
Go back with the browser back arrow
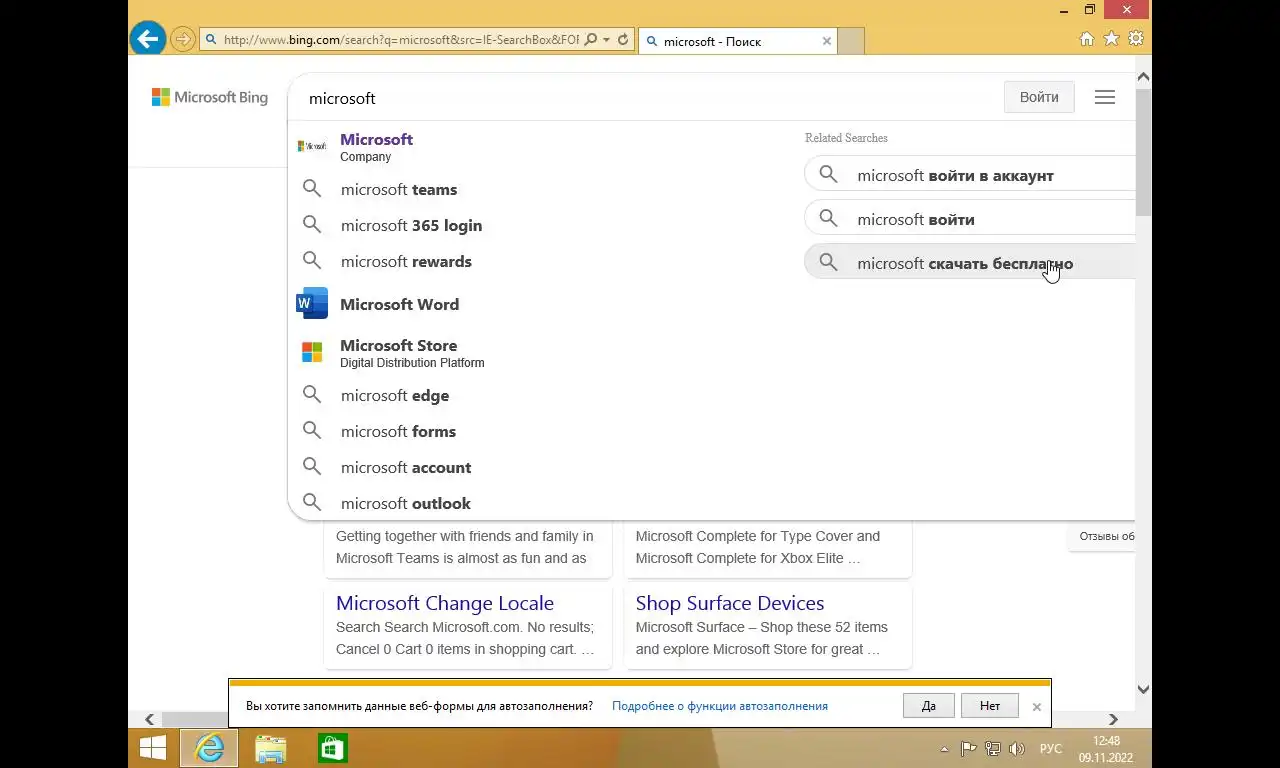click(148, 39)
